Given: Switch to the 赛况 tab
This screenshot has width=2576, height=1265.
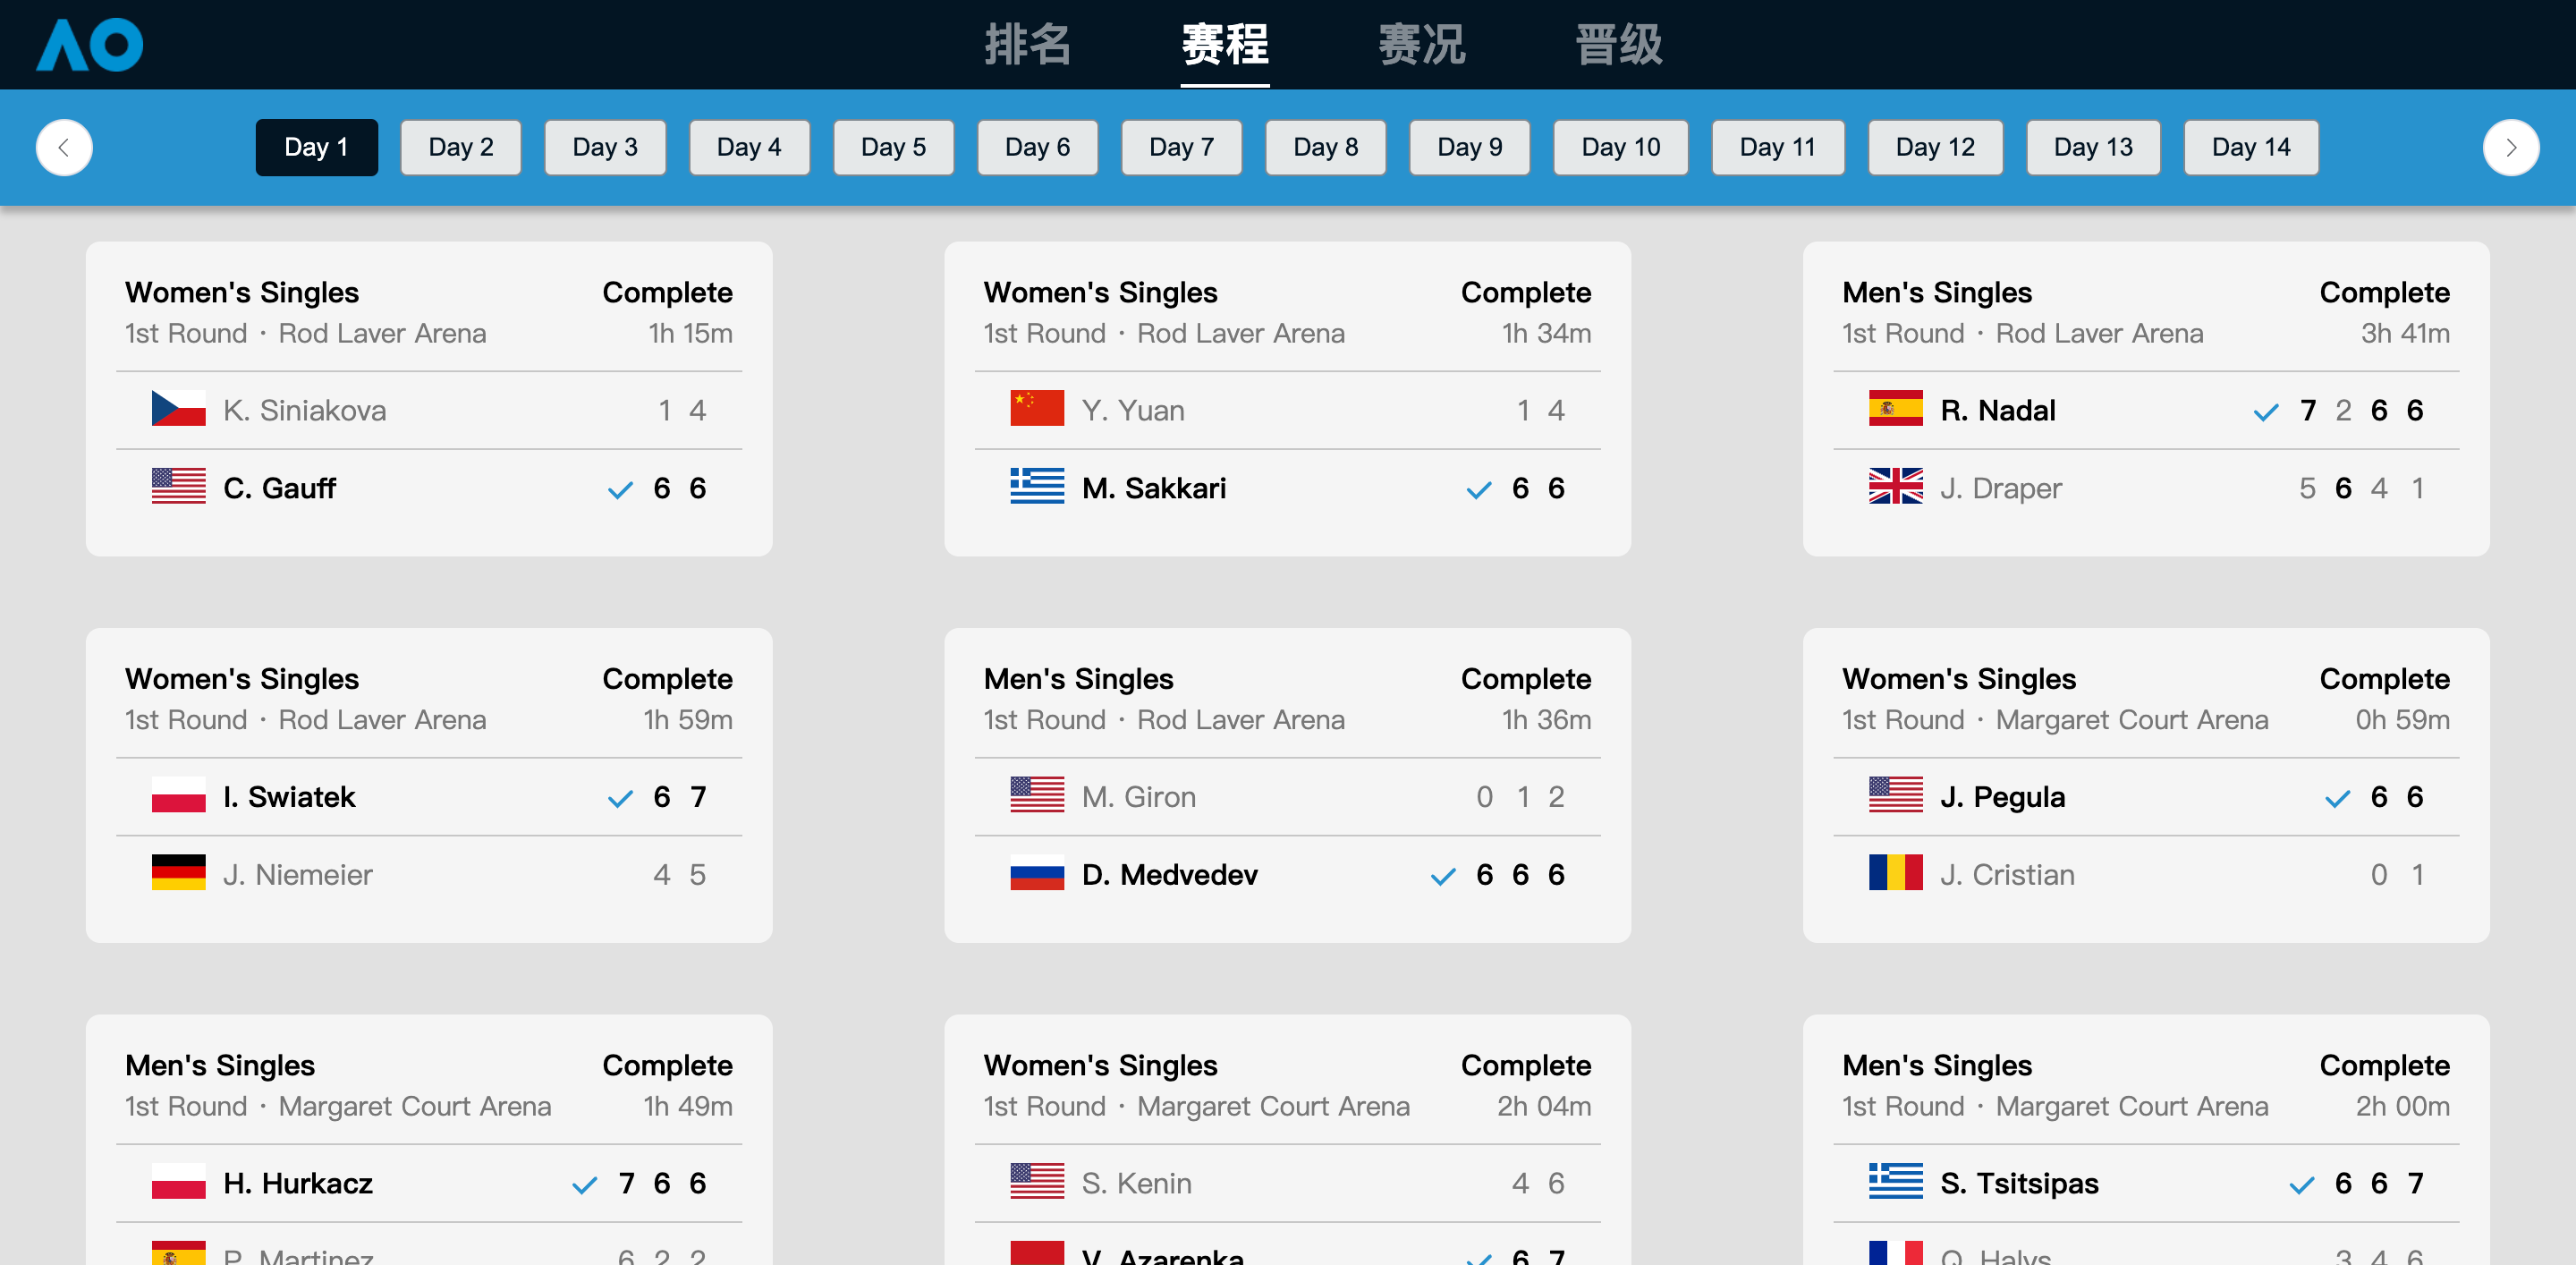Looking at the screenshot, I should [x=1421, y=45].
